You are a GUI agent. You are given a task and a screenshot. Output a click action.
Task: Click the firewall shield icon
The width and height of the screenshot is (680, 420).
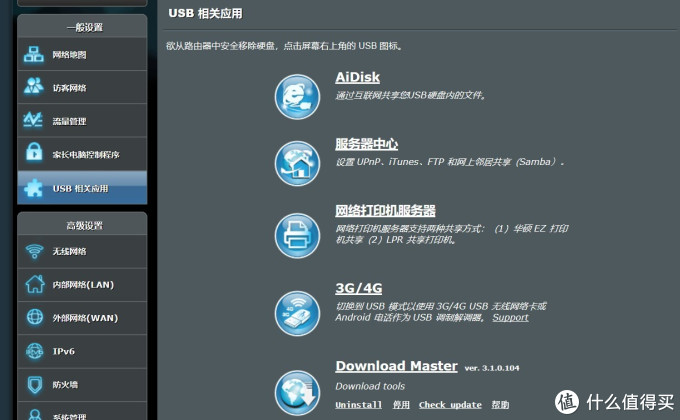[35, 384]
